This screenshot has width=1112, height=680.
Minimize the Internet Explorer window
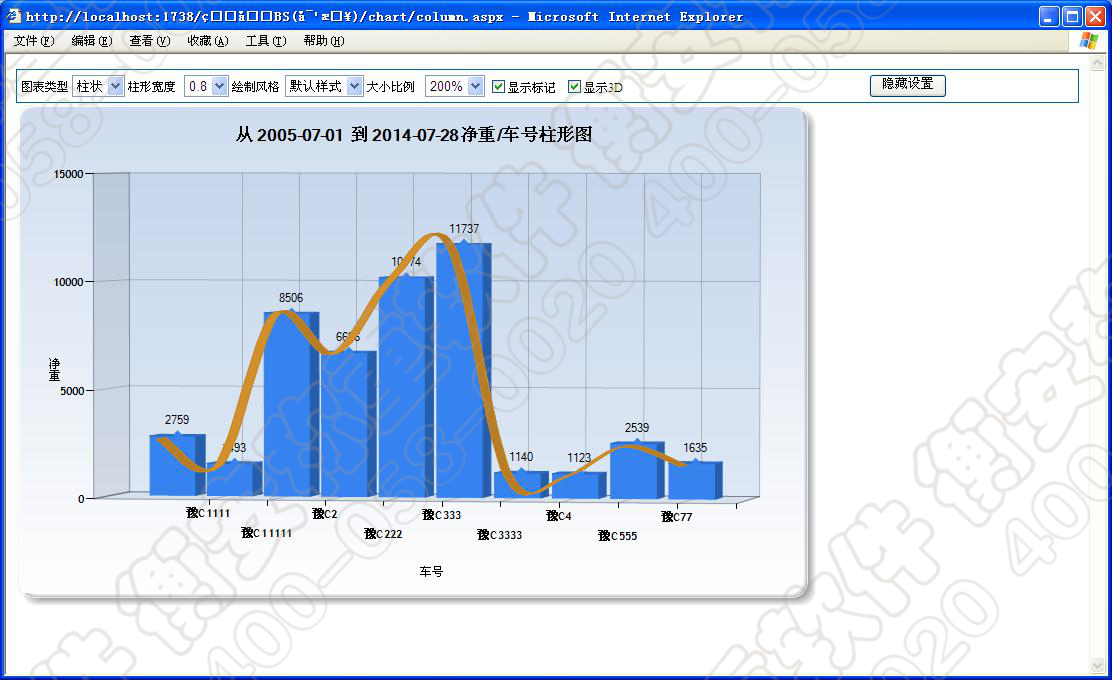click(x=1049, y=17)
